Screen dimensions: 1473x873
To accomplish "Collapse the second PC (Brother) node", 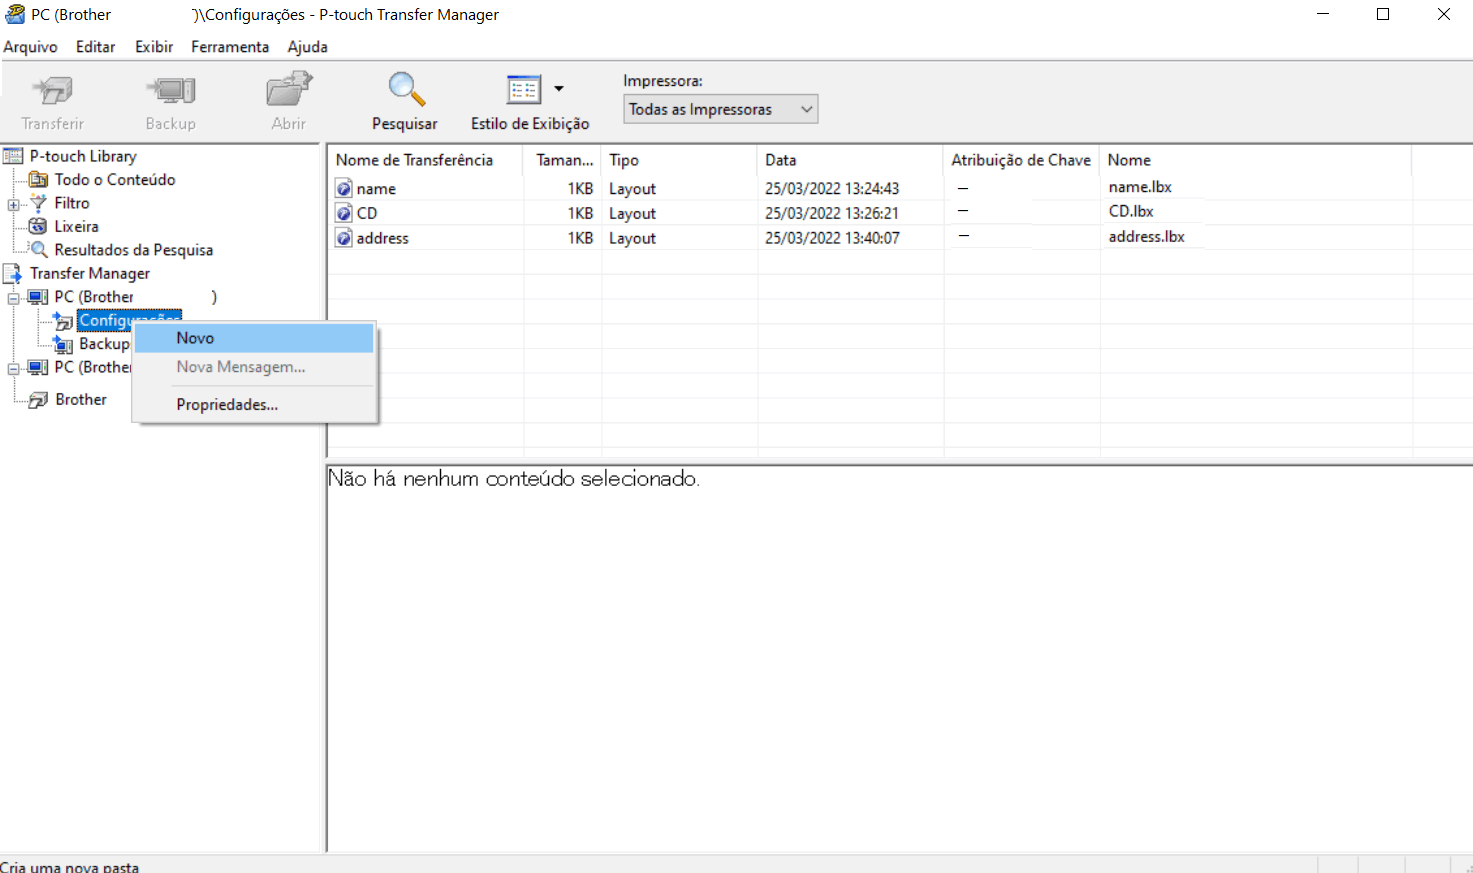I will pos(14,368).
